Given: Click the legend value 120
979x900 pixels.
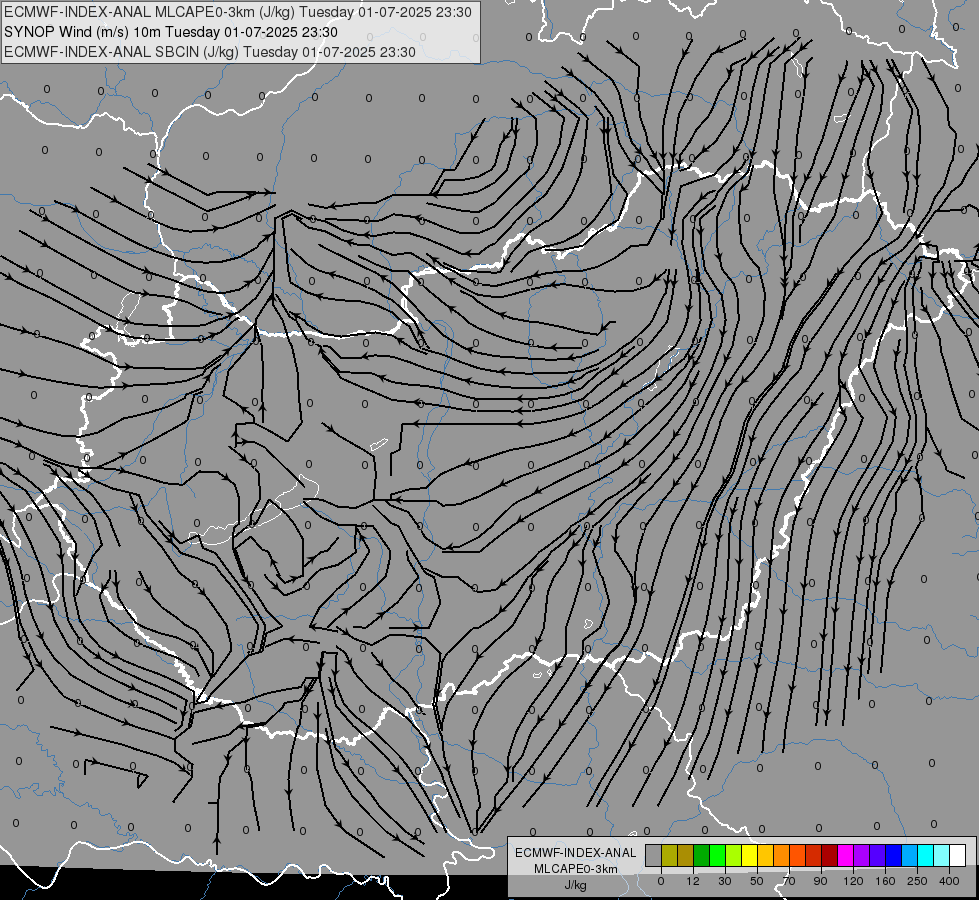Looking at the screenshot, I should 853,881.
